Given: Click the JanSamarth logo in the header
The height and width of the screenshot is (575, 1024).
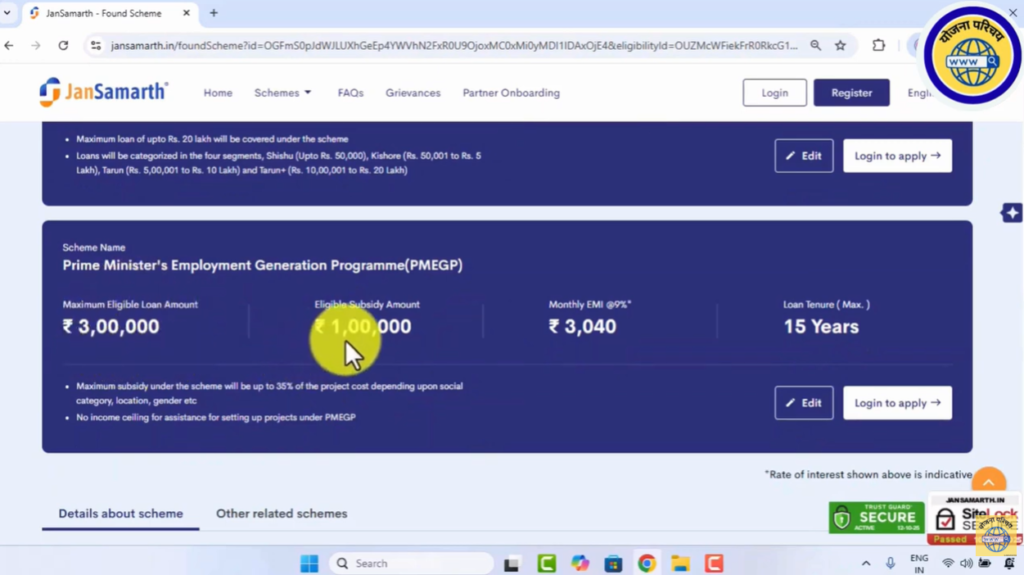Looking at the screenshot, I should click(x=104, y=92).
